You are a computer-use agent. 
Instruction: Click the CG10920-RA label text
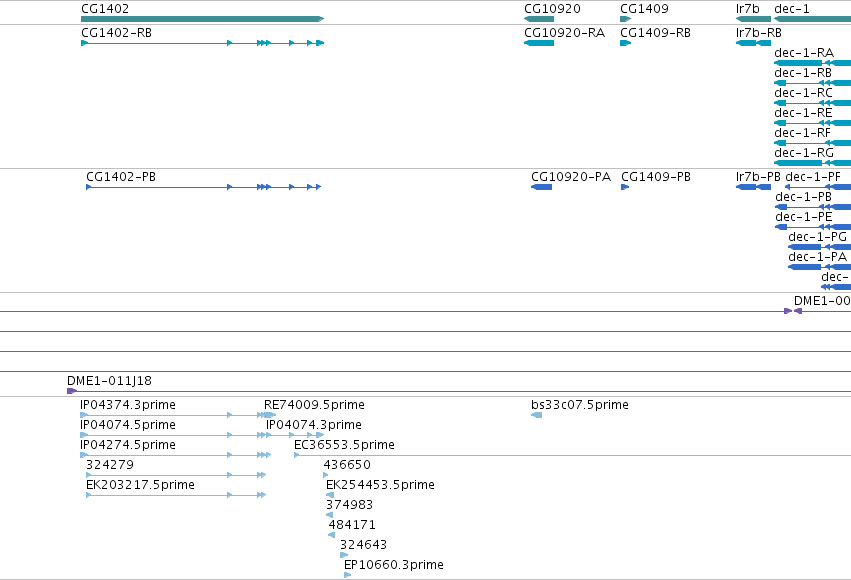coord(564,33)
